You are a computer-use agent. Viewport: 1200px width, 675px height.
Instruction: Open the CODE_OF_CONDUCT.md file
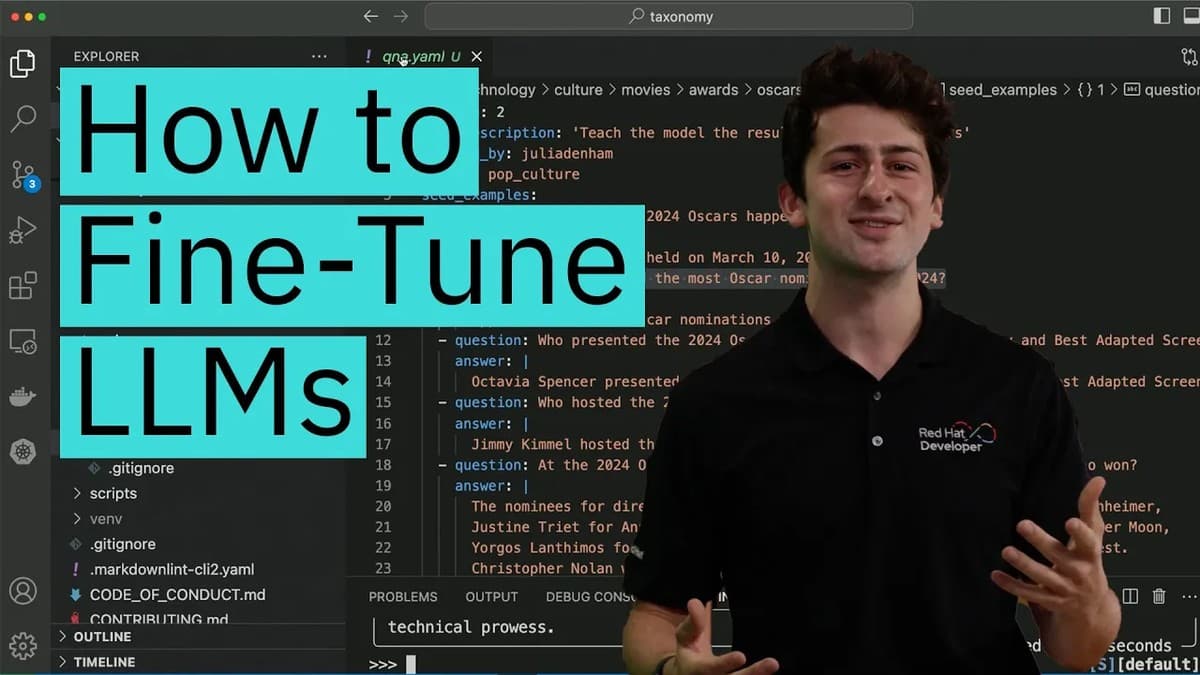click(x=177, y=595)
